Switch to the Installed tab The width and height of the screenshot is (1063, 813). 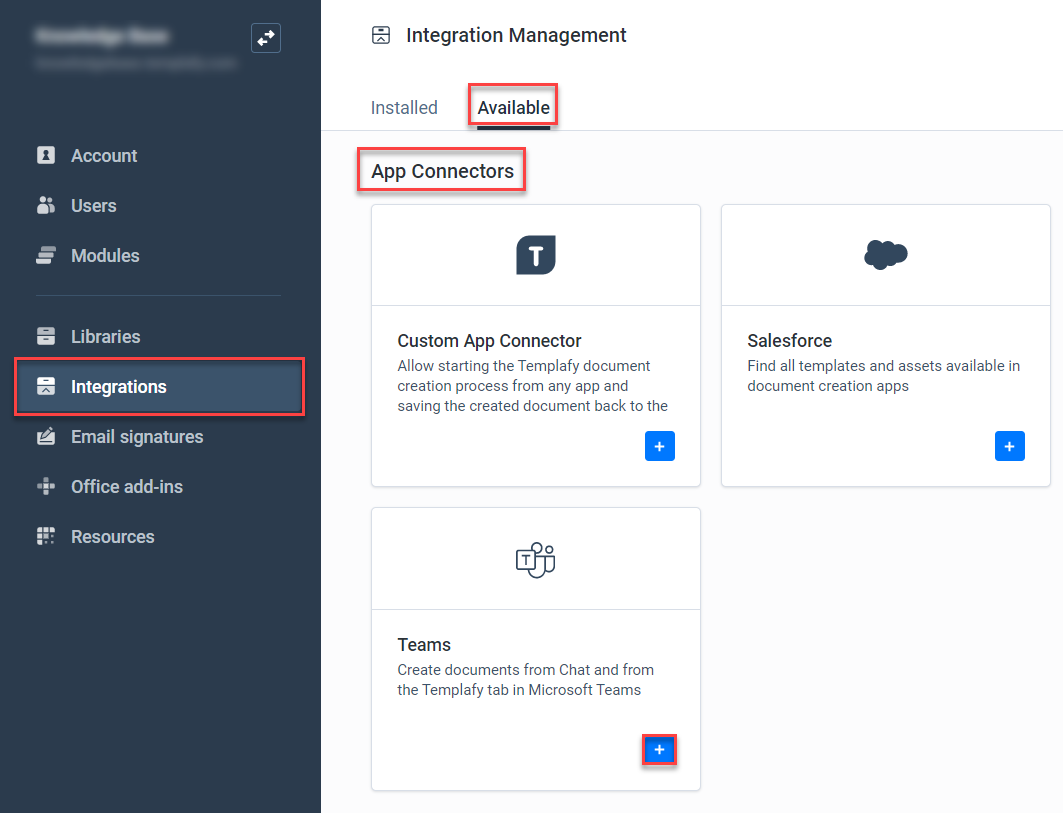(404, 108)
